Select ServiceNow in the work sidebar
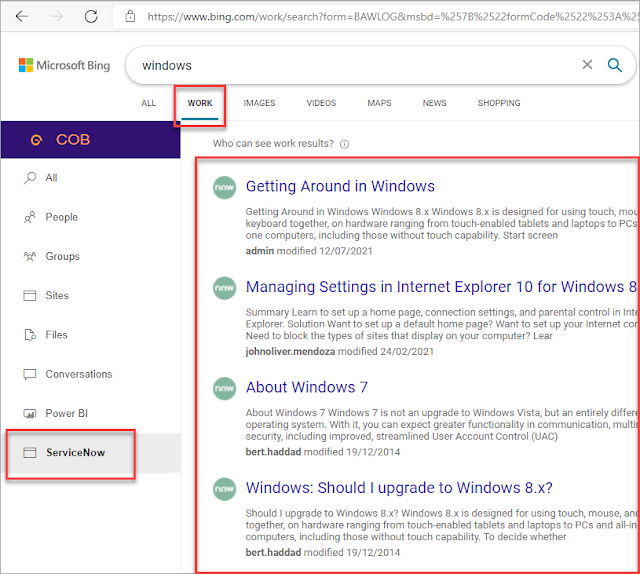The image size is (640, 574). tap(91, 453)
